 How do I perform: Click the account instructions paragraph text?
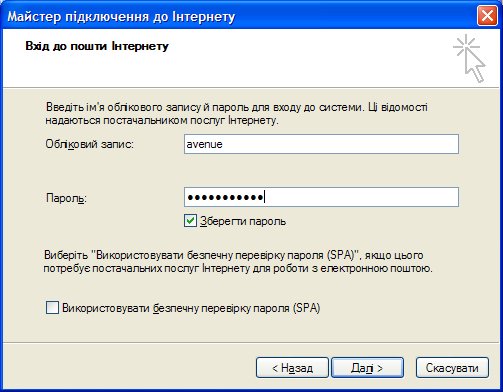[x=236, y=114]
